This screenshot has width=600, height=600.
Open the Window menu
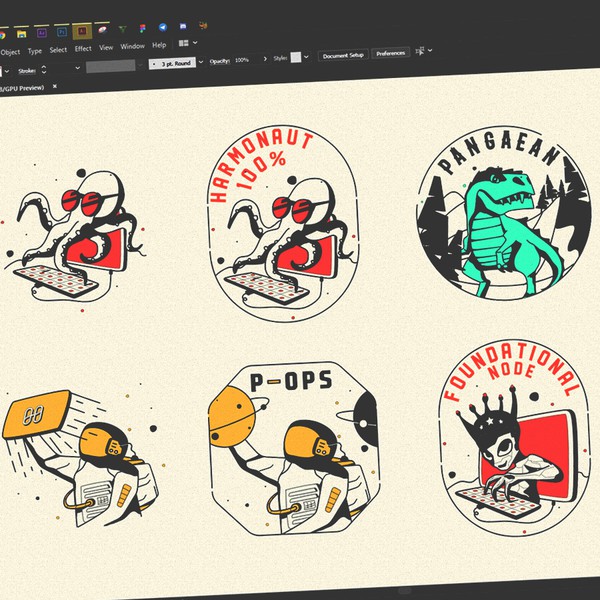click(132, 46)
